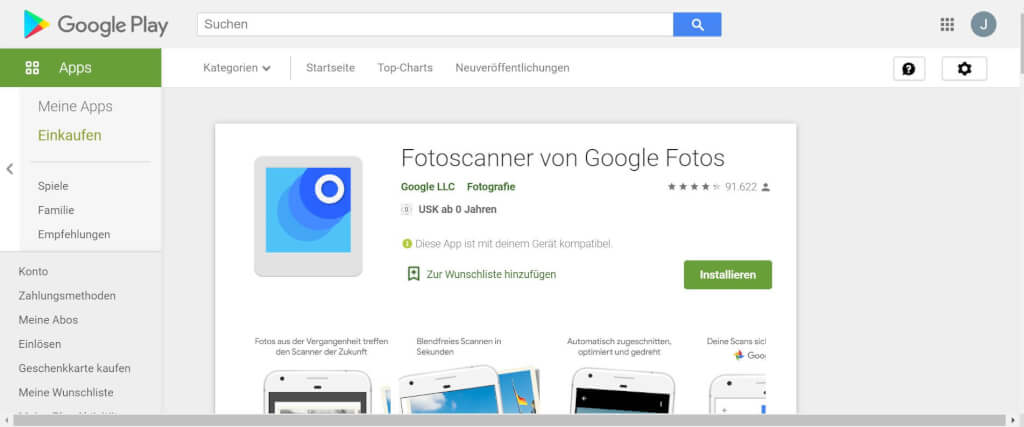Click the 91.622 ratings count
Image resolution: width=1024 pixels, height=427 pixels.
pyautogui.click(x=741, y=187)
